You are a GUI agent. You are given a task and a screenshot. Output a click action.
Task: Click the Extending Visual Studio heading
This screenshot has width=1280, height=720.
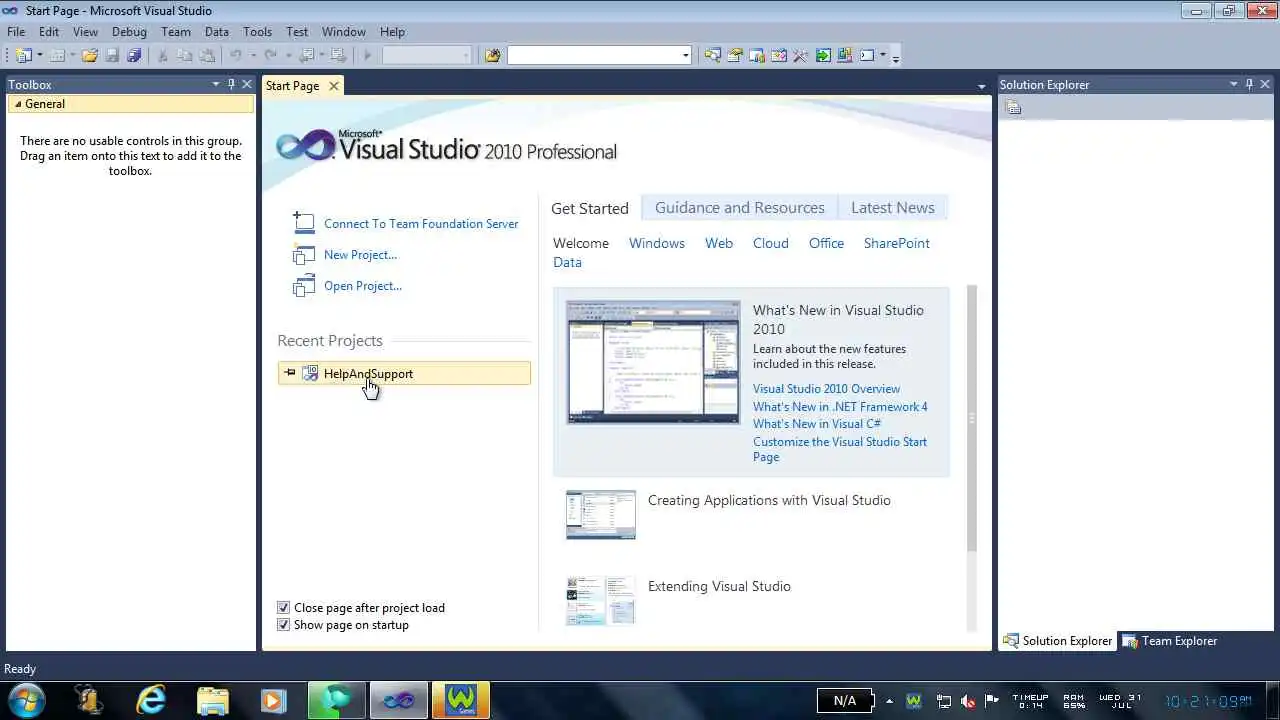(x=719, y=587)
